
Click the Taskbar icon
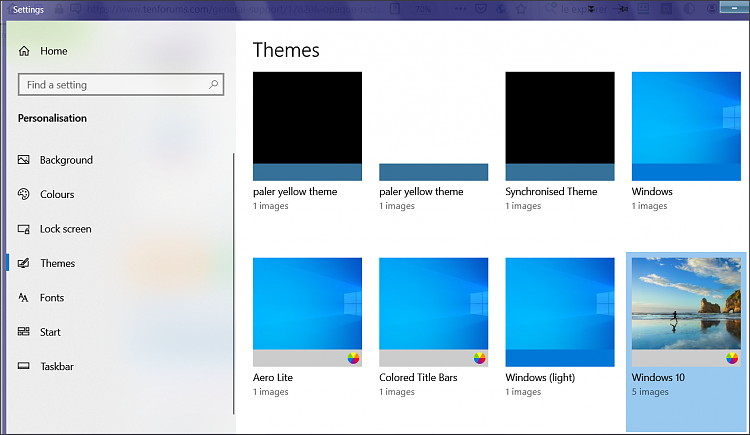click(23, 366)
